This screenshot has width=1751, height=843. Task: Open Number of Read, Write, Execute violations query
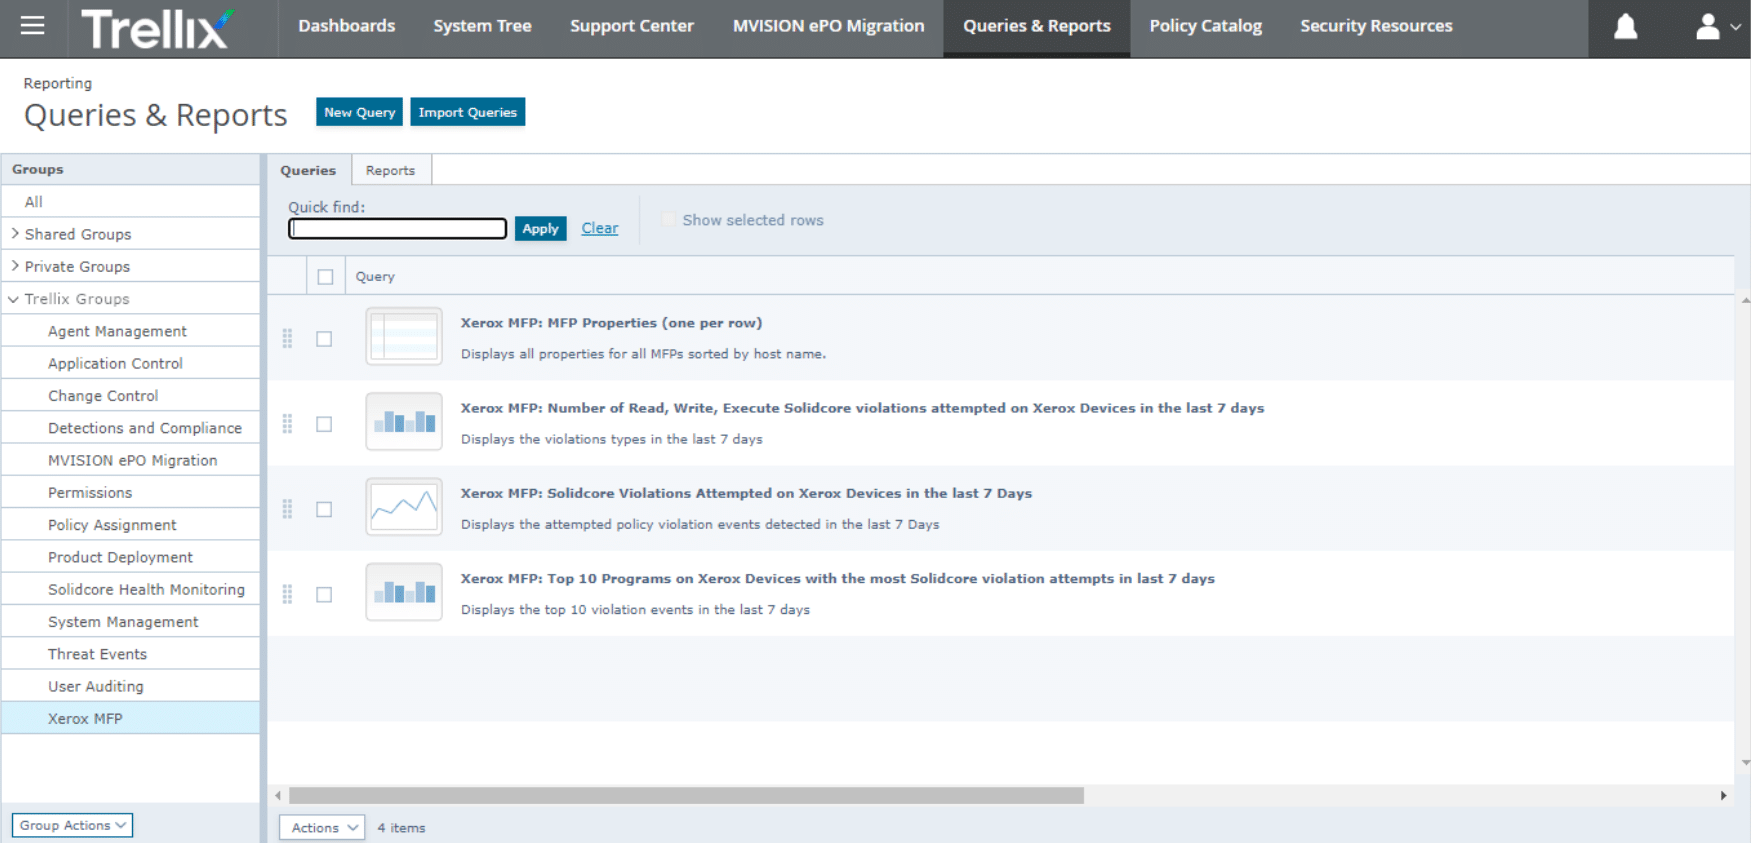(x=862, y=408)
